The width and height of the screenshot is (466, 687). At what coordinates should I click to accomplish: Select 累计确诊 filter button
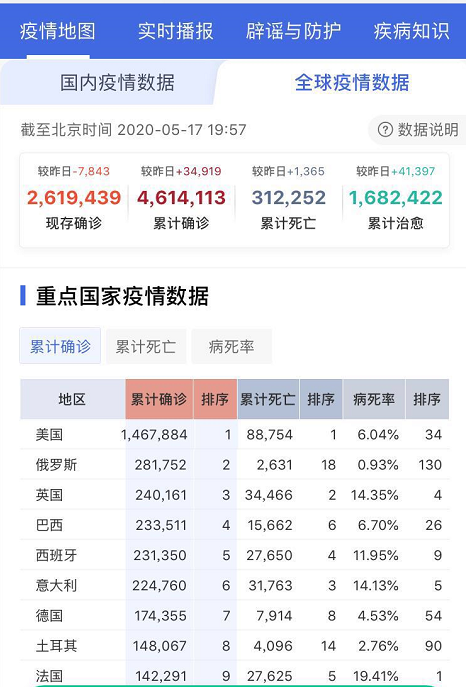point(60,346)
